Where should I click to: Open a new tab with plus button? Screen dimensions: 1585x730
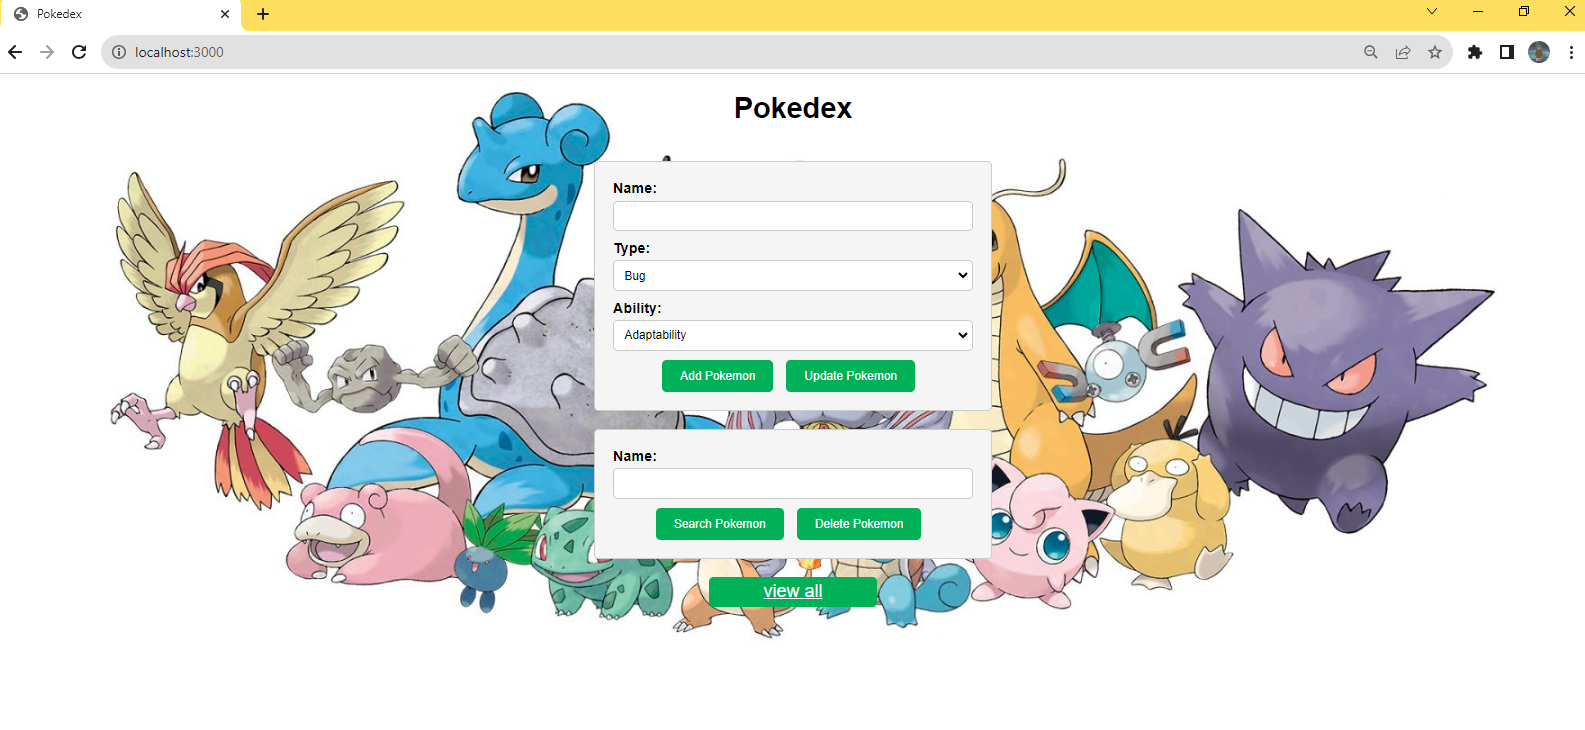click(263, 14)
